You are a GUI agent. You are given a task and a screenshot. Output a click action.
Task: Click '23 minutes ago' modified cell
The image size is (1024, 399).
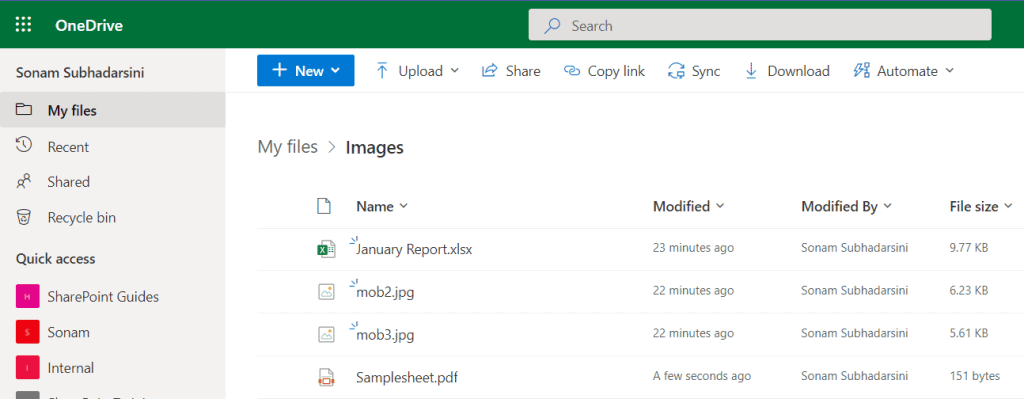click(693, 248)
